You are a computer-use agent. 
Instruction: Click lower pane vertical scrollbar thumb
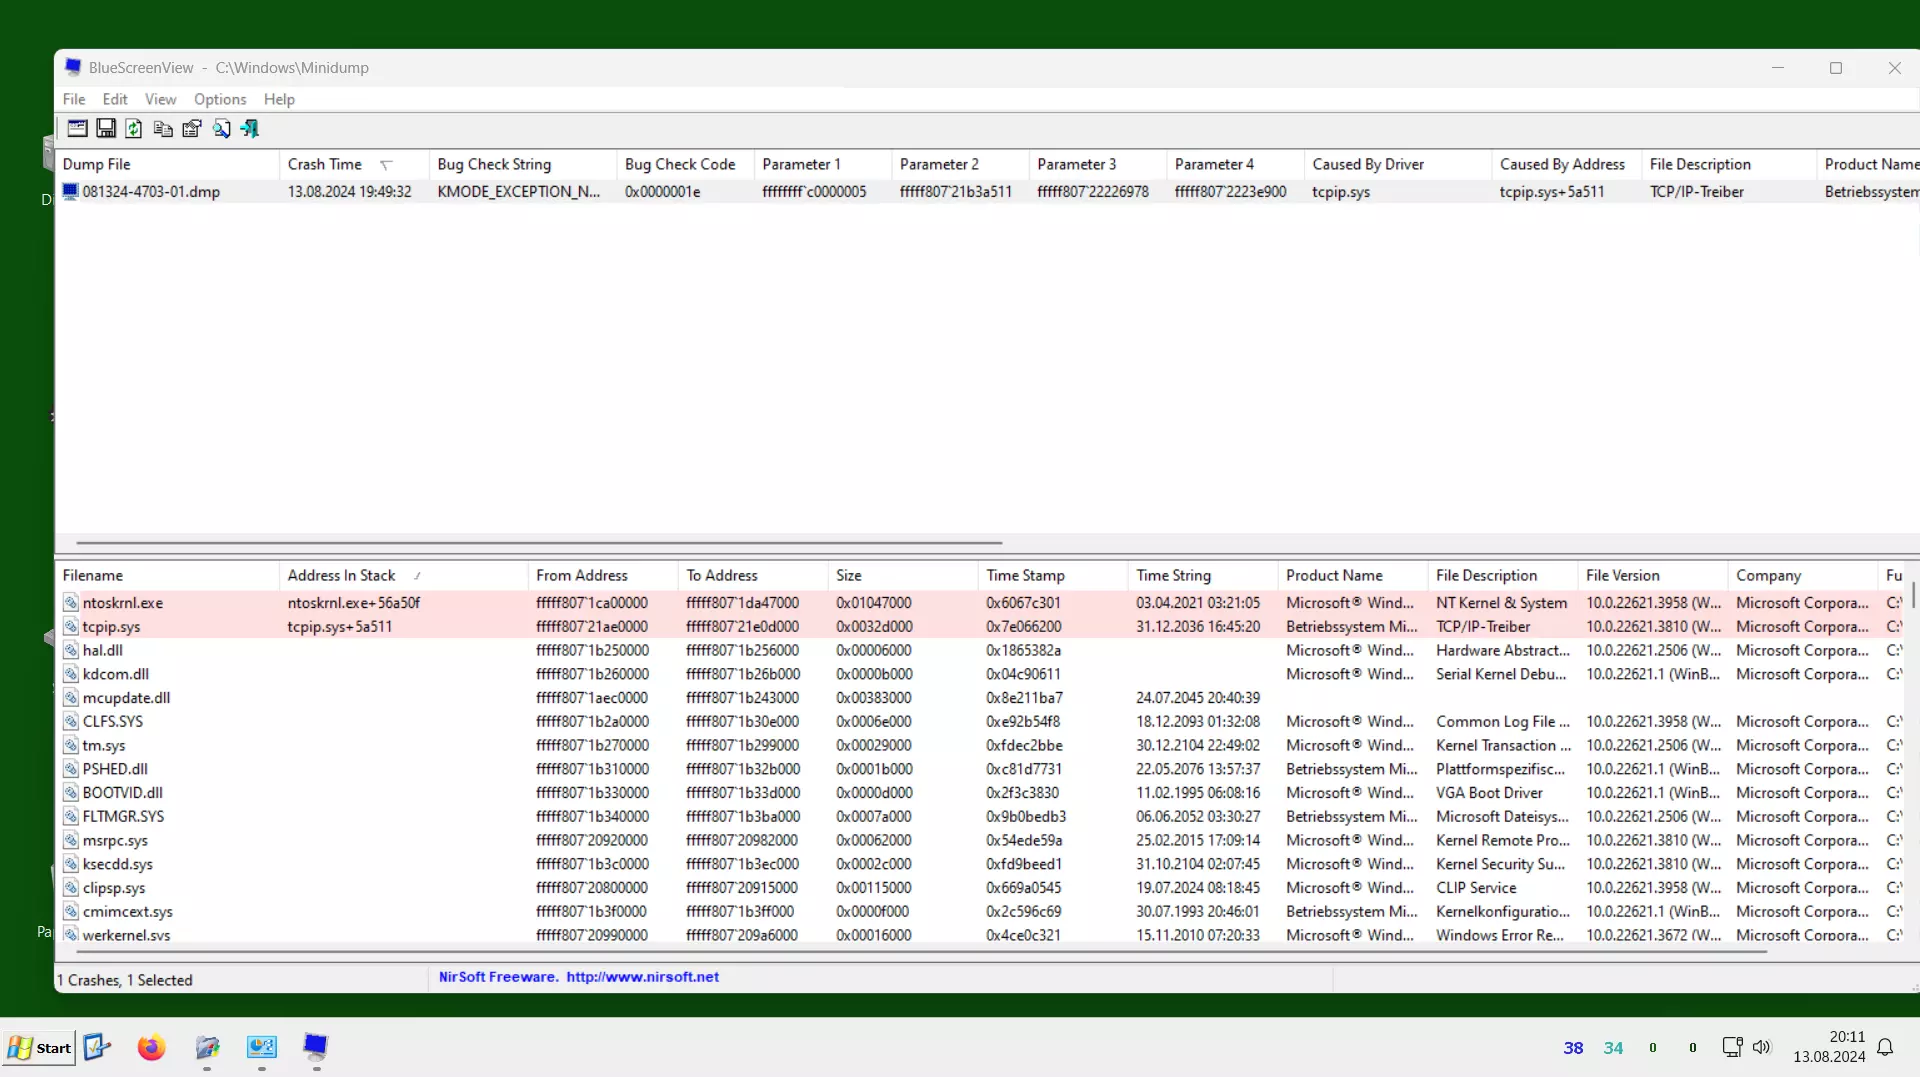(1913, 596)
